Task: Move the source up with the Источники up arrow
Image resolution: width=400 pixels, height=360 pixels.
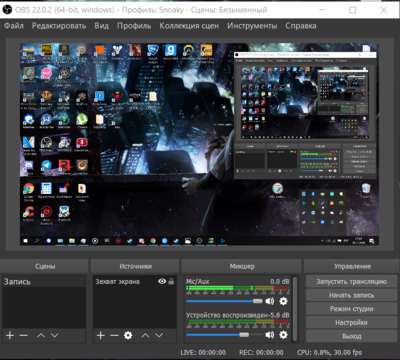Action: coord(145,335)
